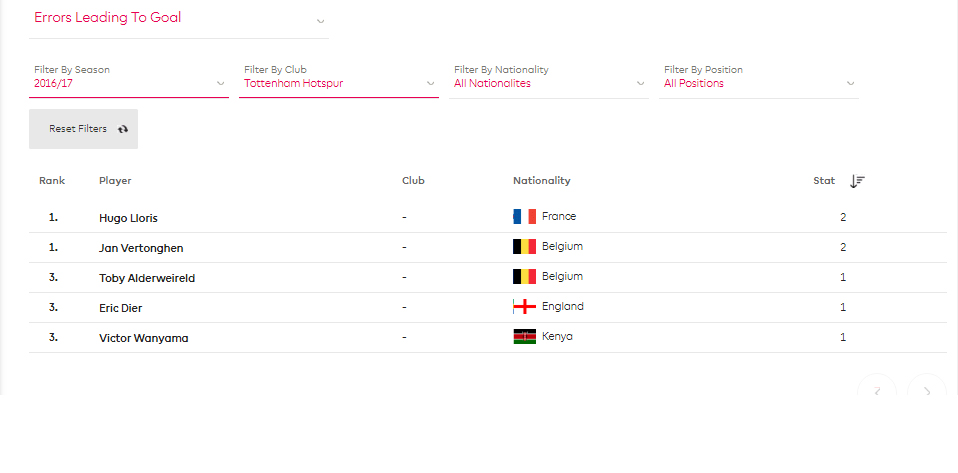
Task: Click the France flag icon
Action: click(x=524, y=216)
